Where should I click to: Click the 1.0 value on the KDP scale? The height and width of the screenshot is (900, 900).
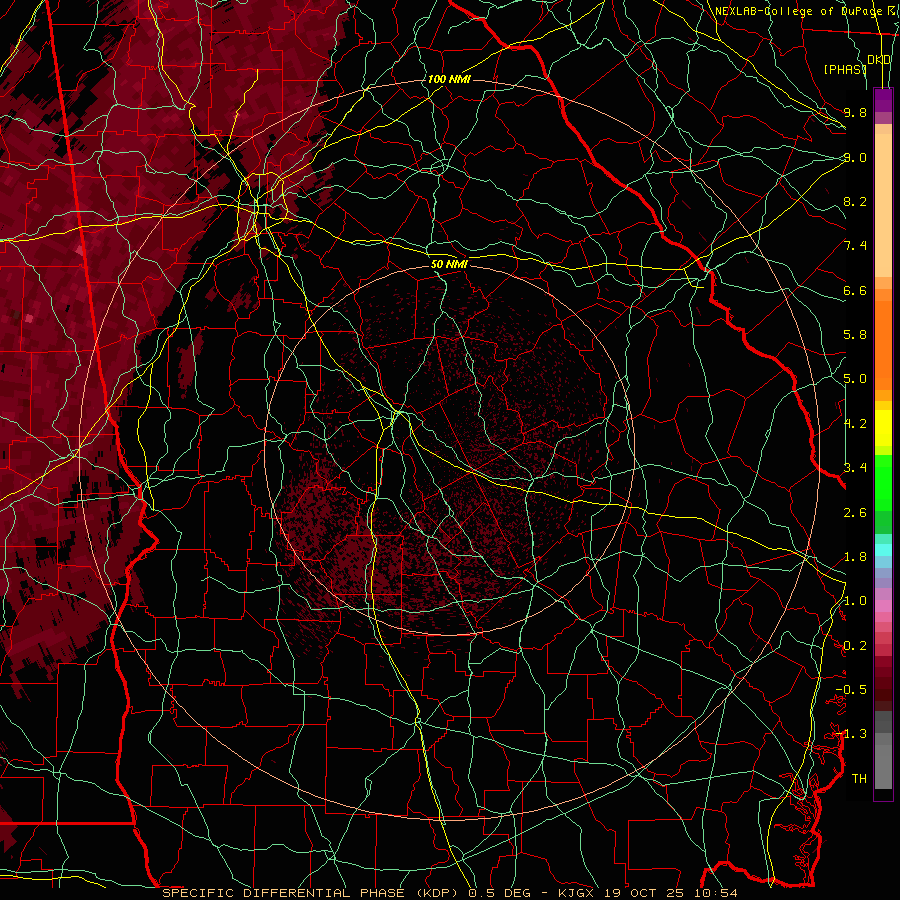pyautogui.click(x=855, y=601)
